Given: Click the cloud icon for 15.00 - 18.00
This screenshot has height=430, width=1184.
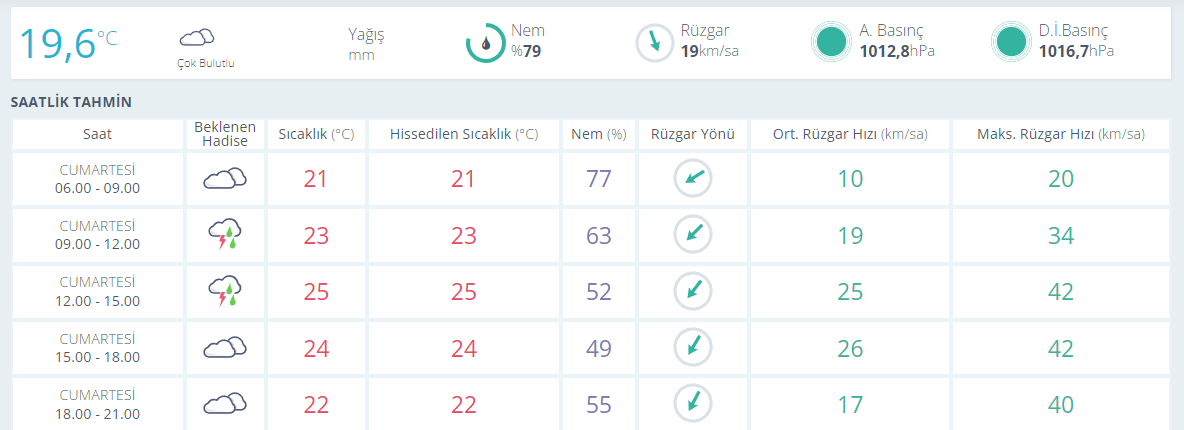Looking at the screenshot, I should 225,348.
